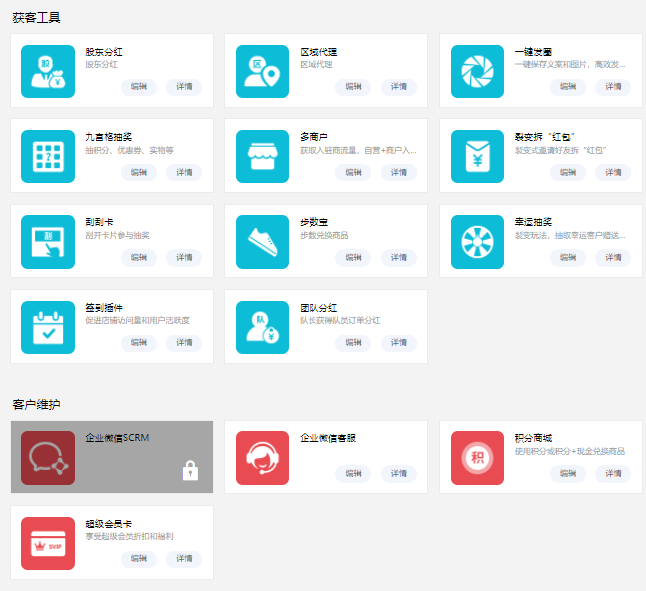Select the locked 企业微信SCRM card
The image size is (646, 591).
pos(112,457)
